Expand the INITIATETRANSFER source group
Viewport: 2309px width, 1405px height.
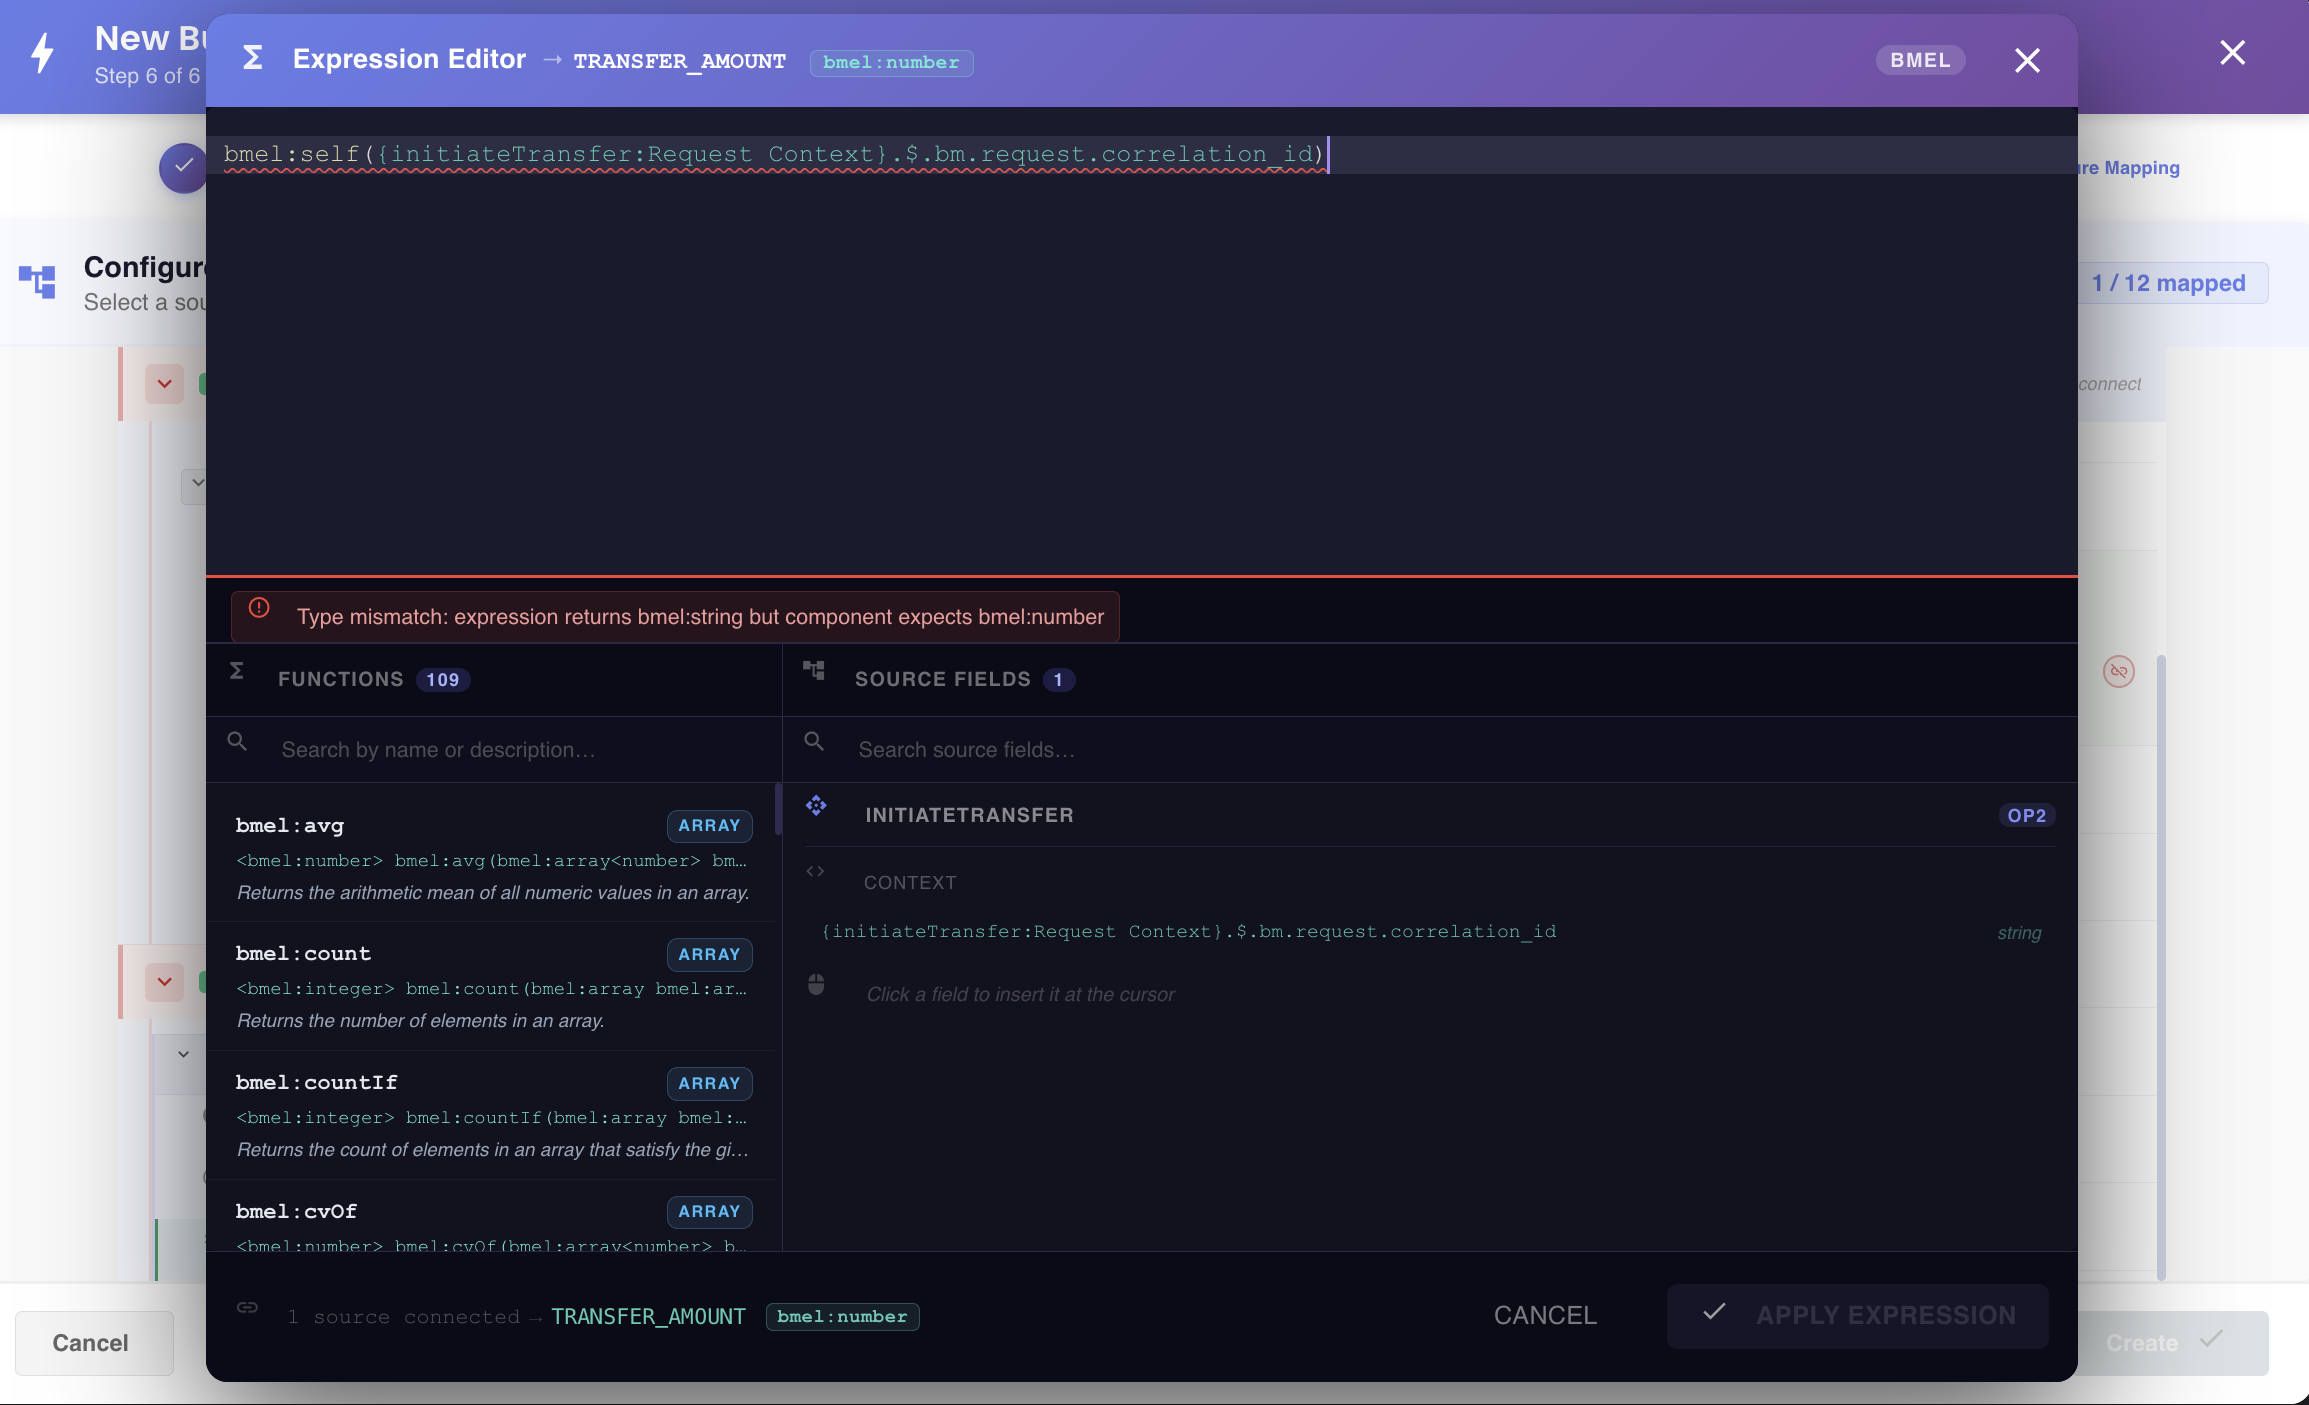pos(1430,815)
